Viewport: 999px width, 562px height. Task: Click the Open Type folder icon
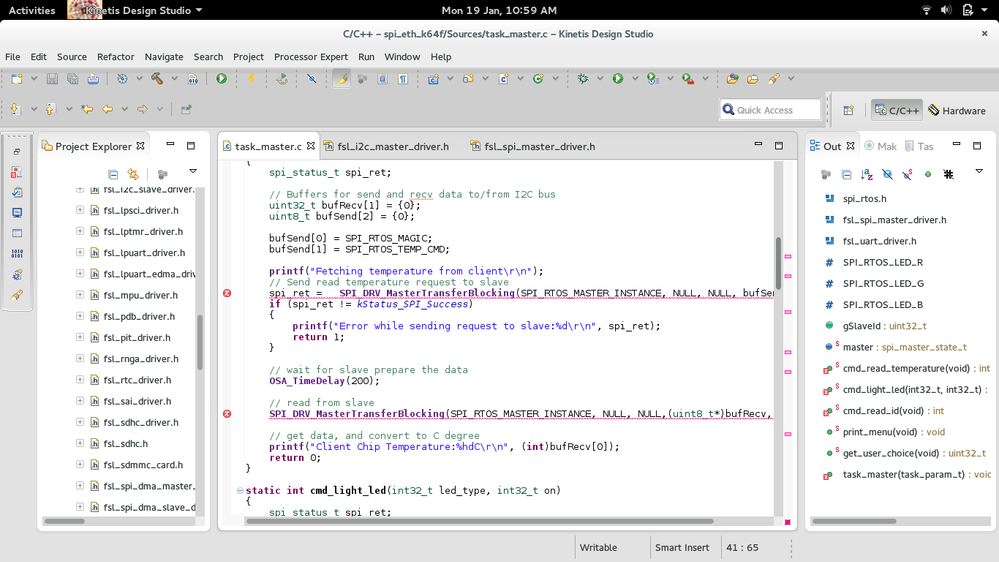tap(732, 78)
